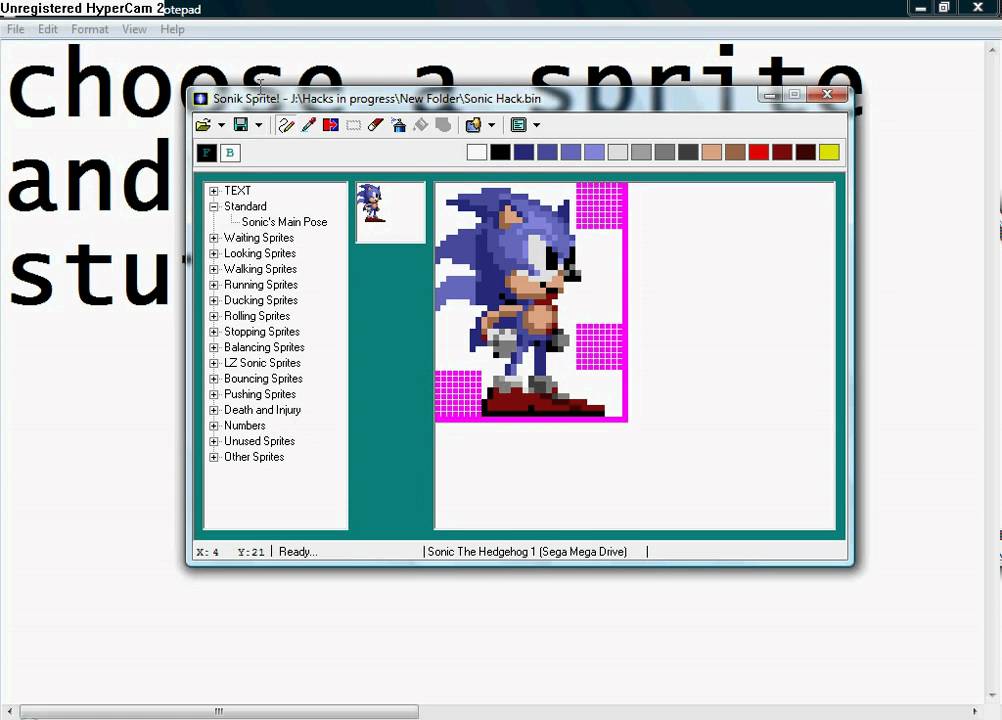1002x720 pixels.
Task: Click the Ready status bar text
Action: pyautogui.click(x=298, y=551)
